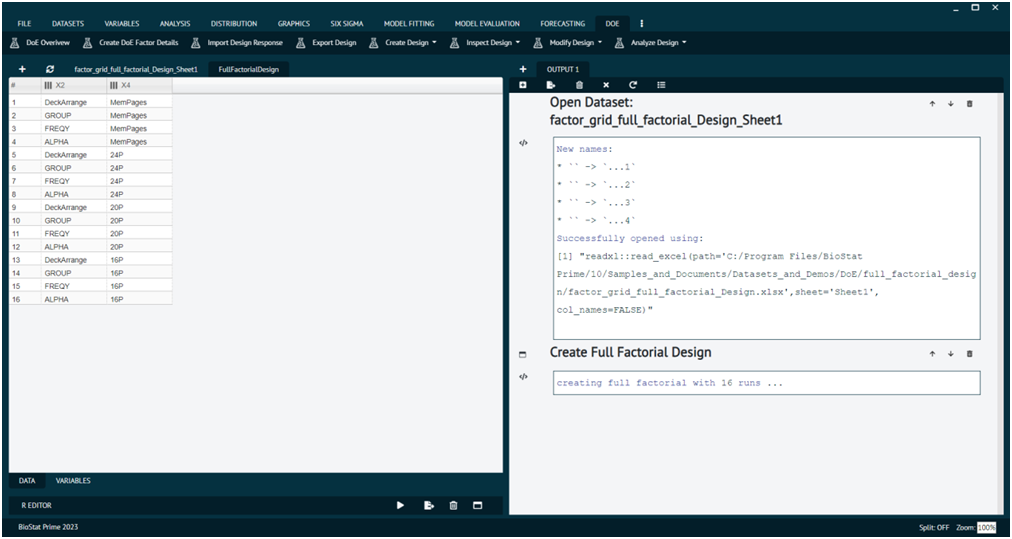Switch to the DATA tab
The image size is (1012, 539).
click(26, 481)
